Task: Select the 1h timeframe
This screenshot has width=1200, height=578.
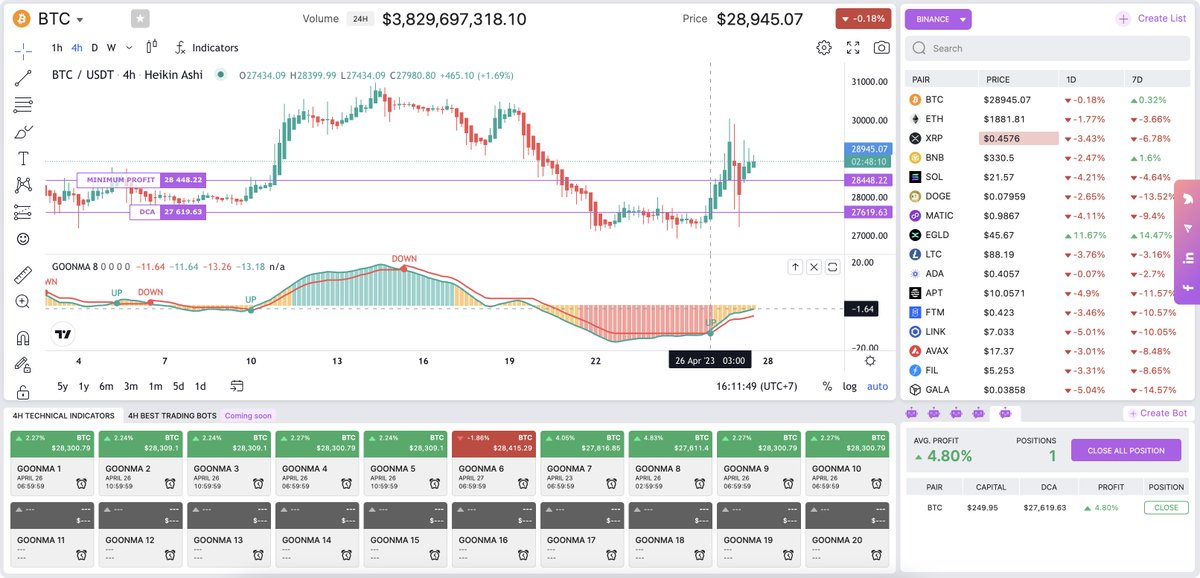Action: (x=57, y=48)
